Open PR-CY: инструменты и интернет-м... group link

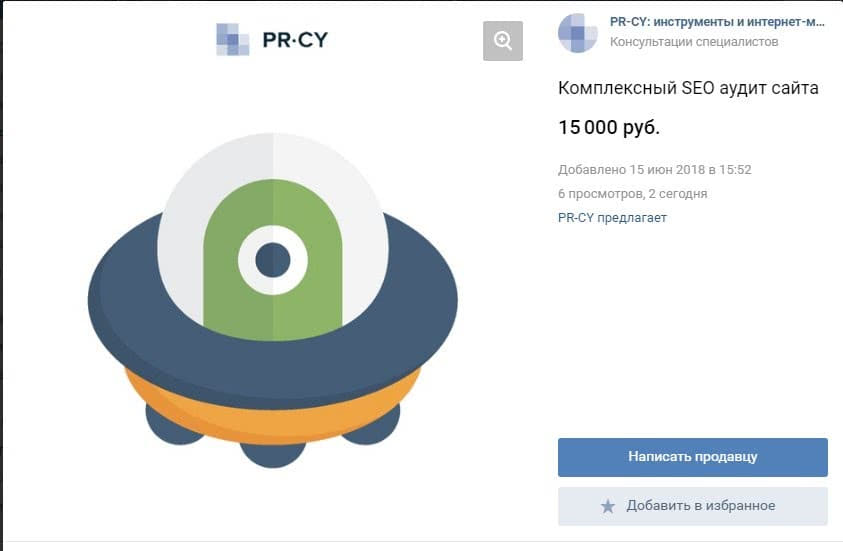(717, 22)
